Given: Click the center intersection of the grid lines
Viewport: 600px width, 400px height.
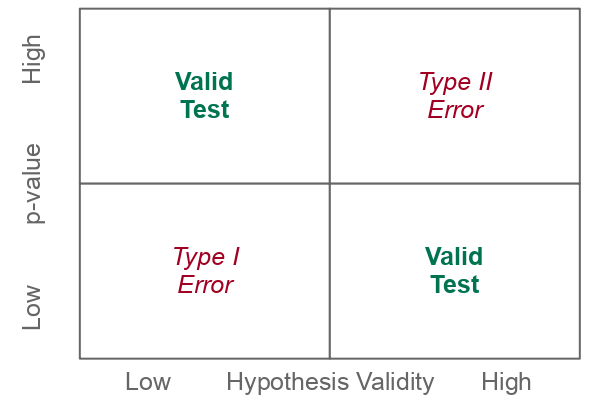Looking at the screenshot, I should click(x=330, y=184).
